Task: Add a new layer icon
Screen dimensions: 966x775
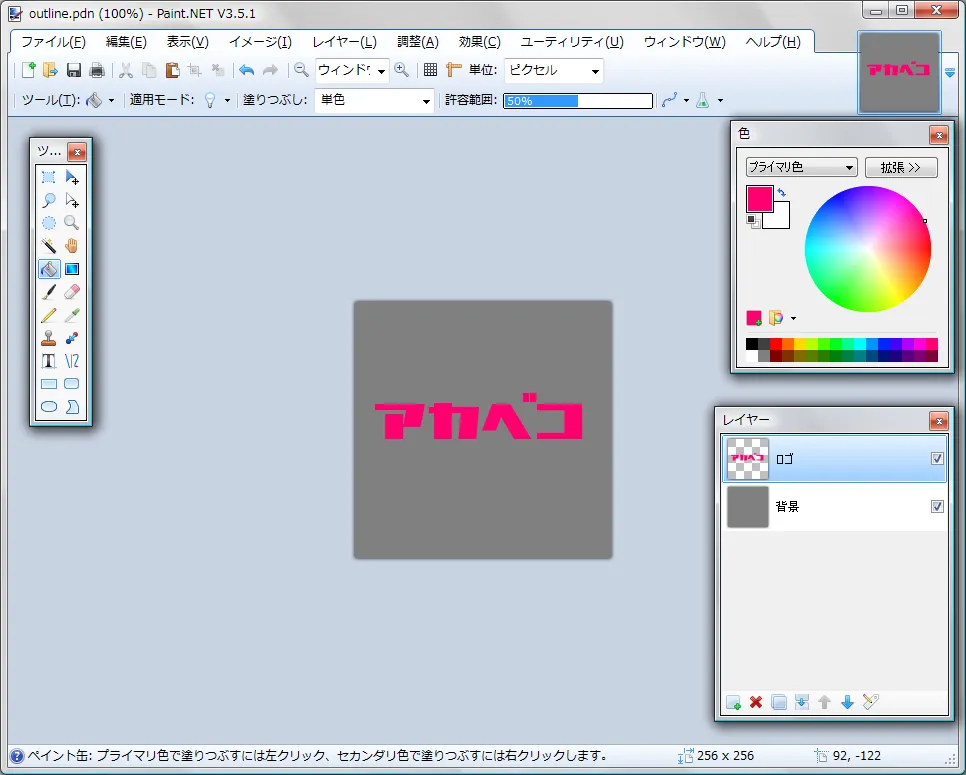Action: click(x=733, y=702)
